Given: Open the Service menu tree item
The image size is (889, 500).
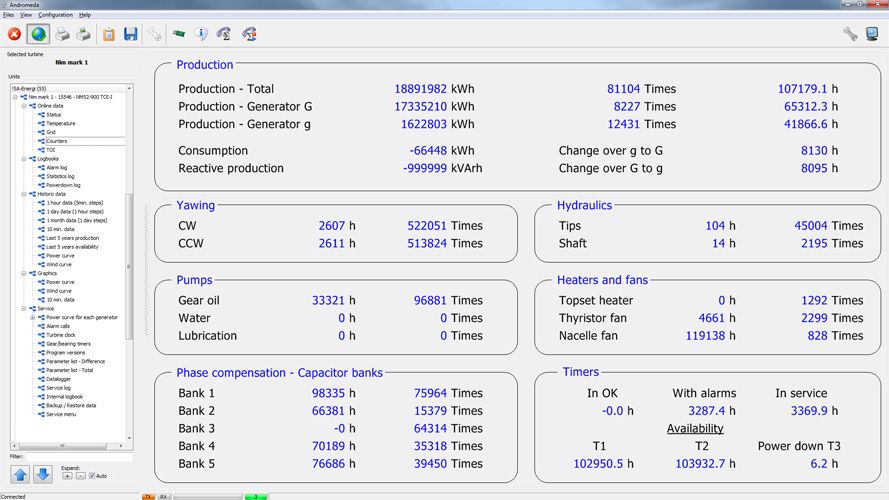Looking at the screenshot, I should tap(61, 414).
